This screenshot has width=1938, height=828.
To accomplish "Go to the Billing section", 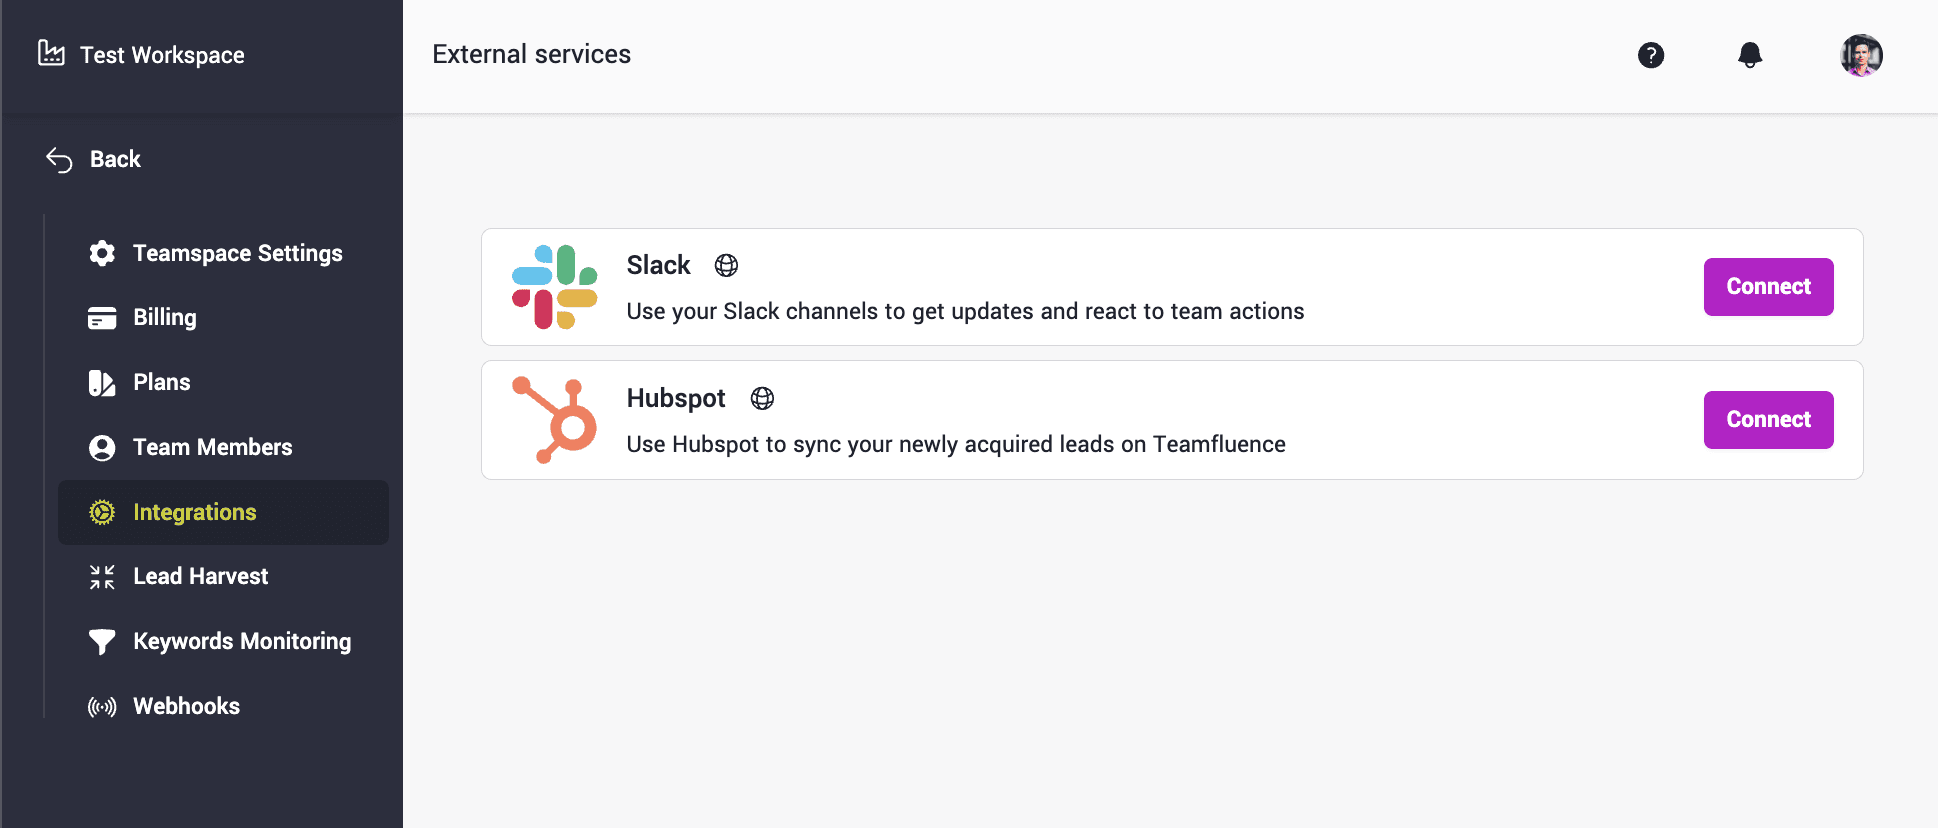I will click(x=165, y=318).
